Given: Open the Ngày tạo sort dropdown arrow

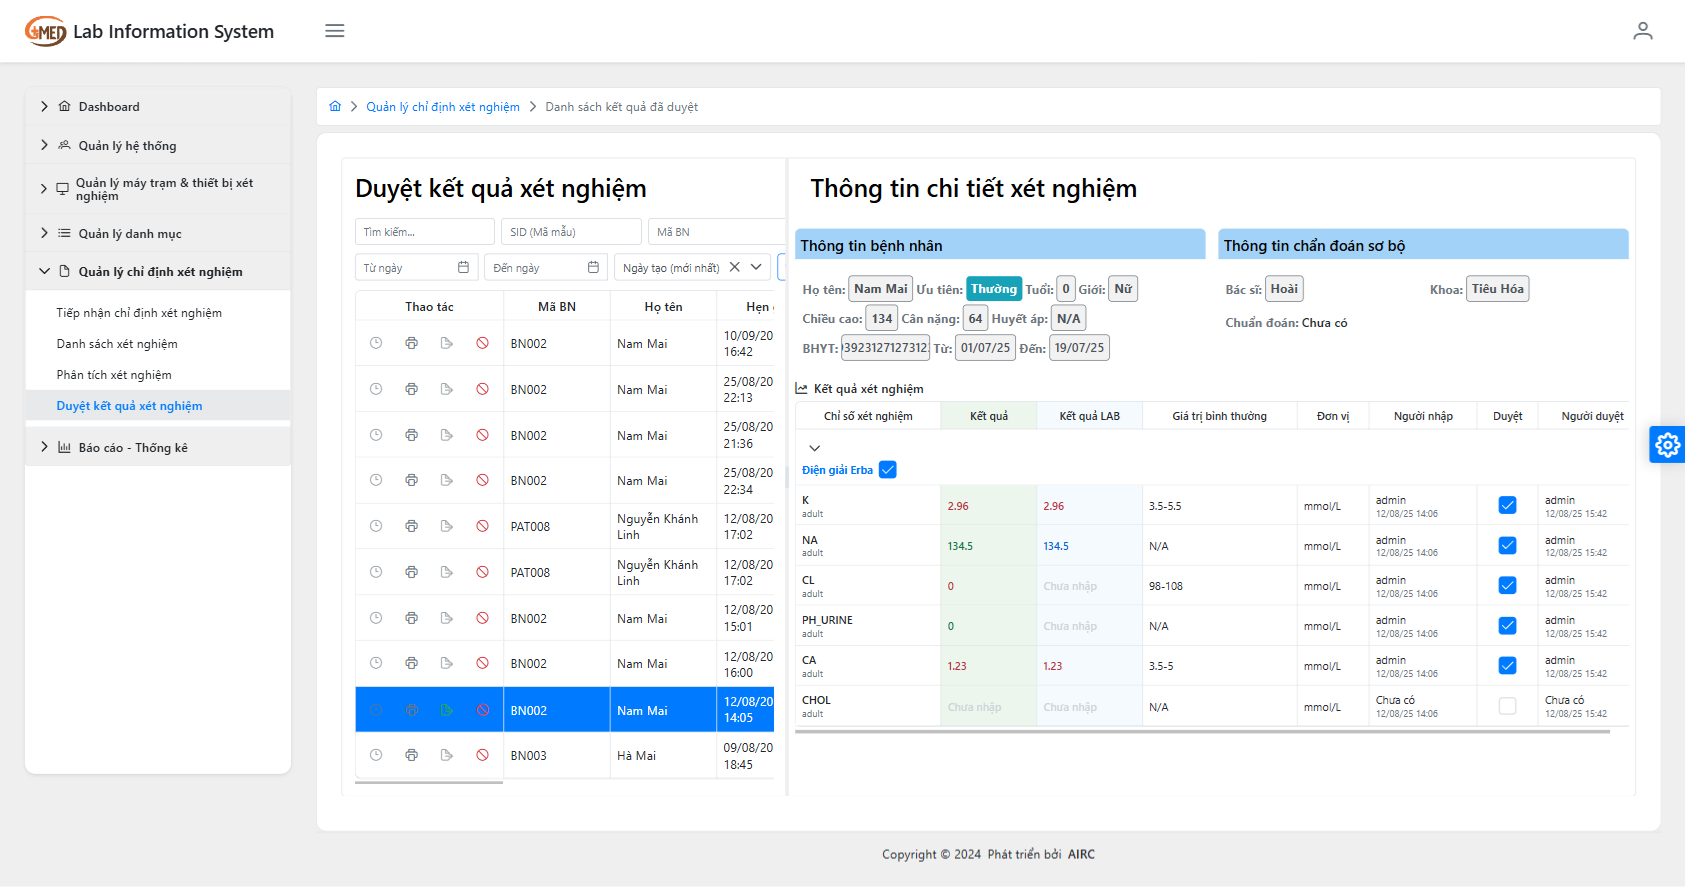Looking at the screenshot, I should click(x=756, y=267).
